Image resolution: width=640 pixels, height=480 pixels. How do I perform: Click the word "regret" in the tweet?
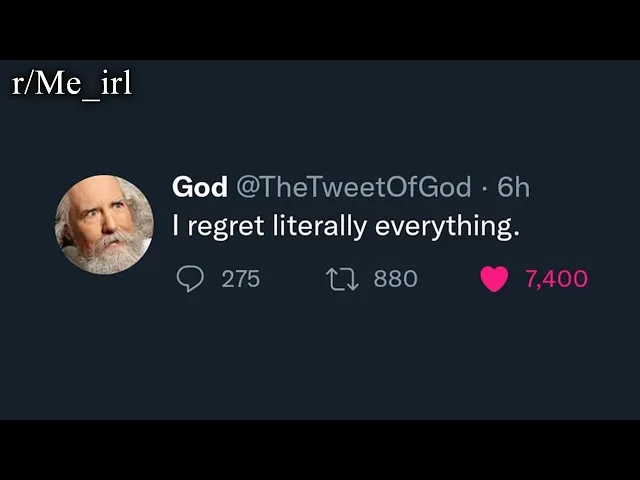pos(226,227)
